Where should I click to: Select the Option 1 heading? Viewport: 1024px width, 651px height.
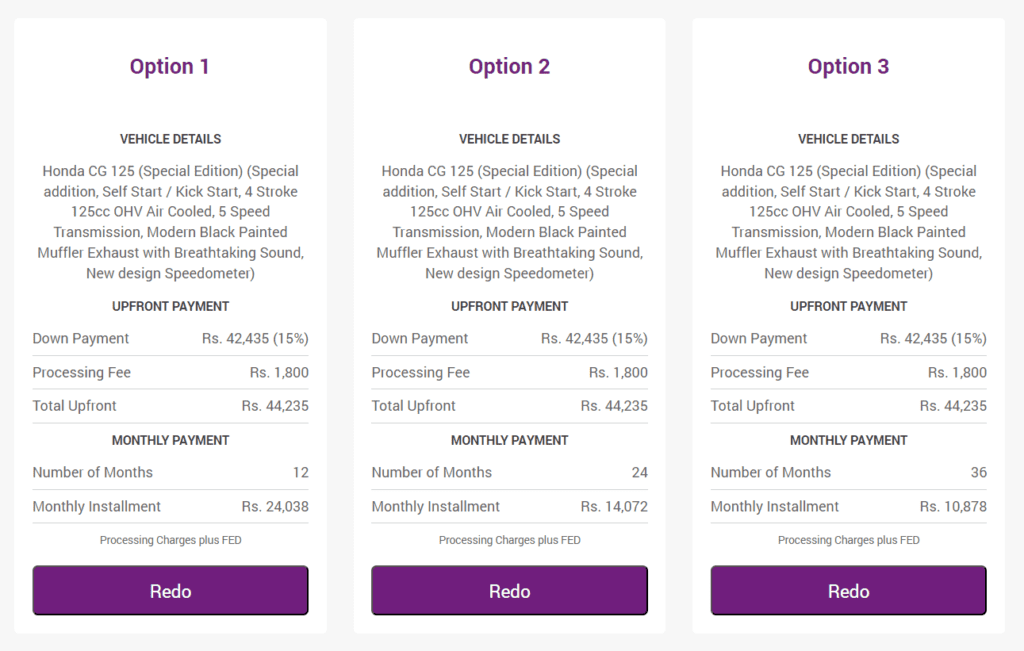pyautogui.click(x=170, y=67)
